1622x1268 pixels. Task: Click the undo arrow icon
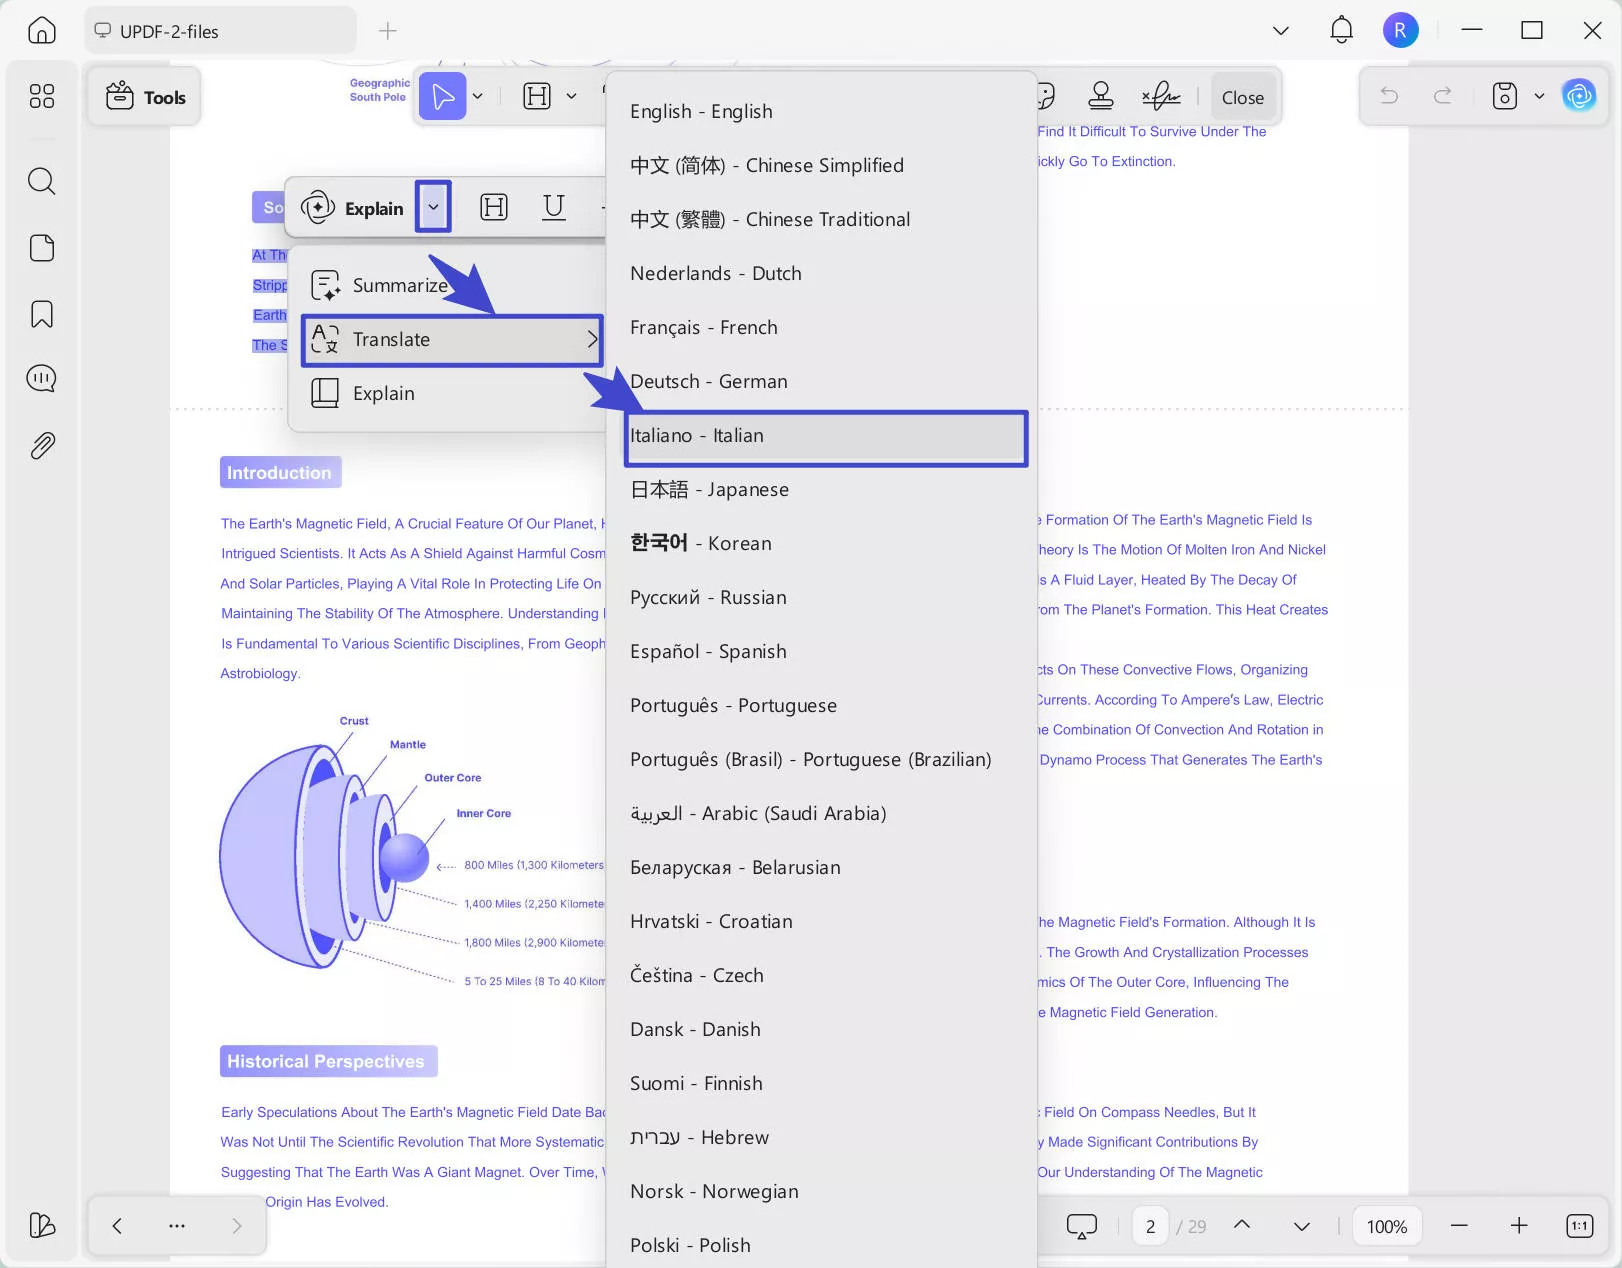point(1389,96)
